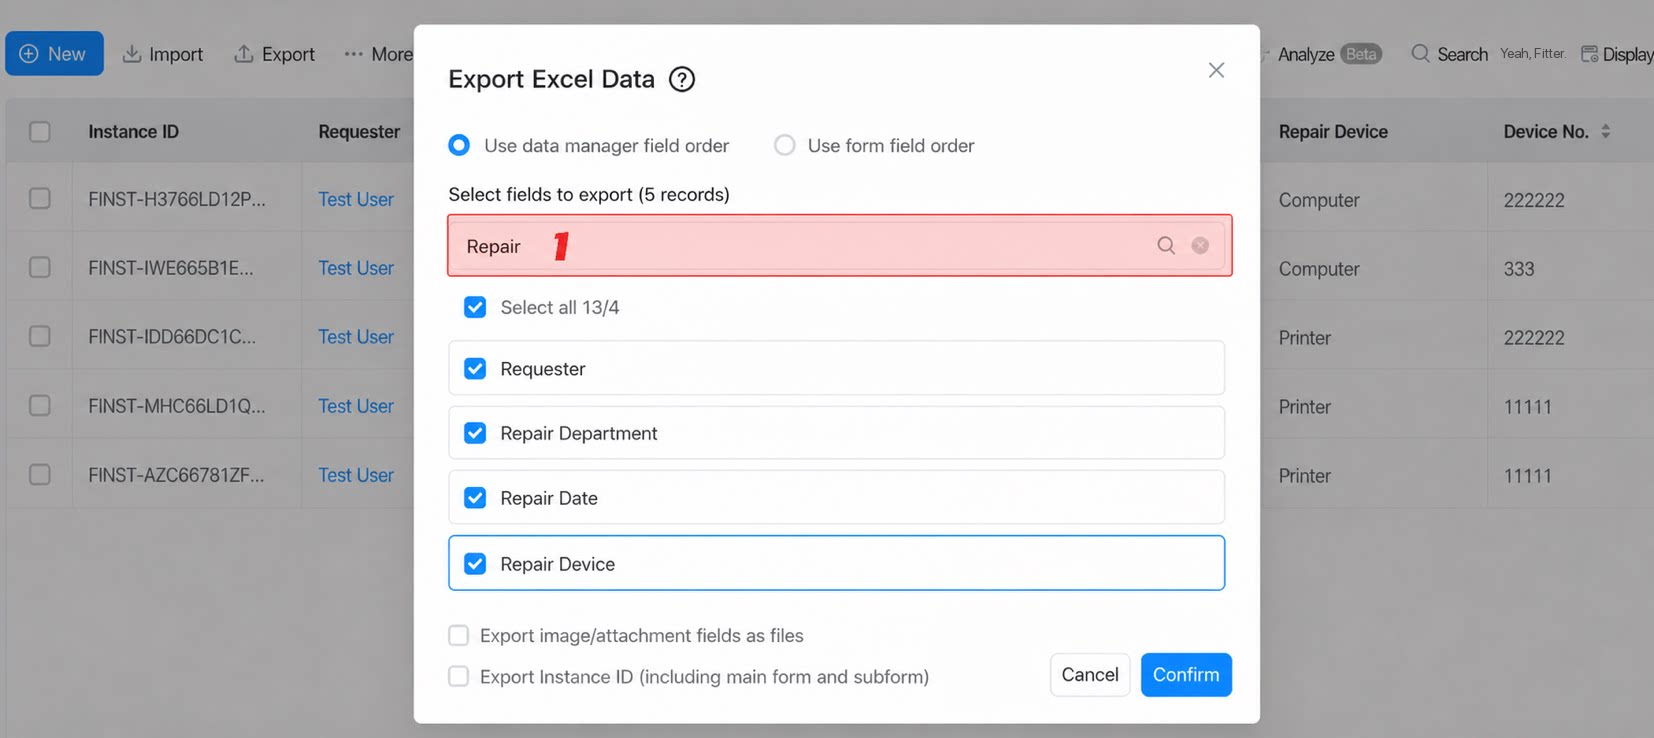Click the search magnifier in field filter
The image size is (1654, 738).
tap(1166, 245)
